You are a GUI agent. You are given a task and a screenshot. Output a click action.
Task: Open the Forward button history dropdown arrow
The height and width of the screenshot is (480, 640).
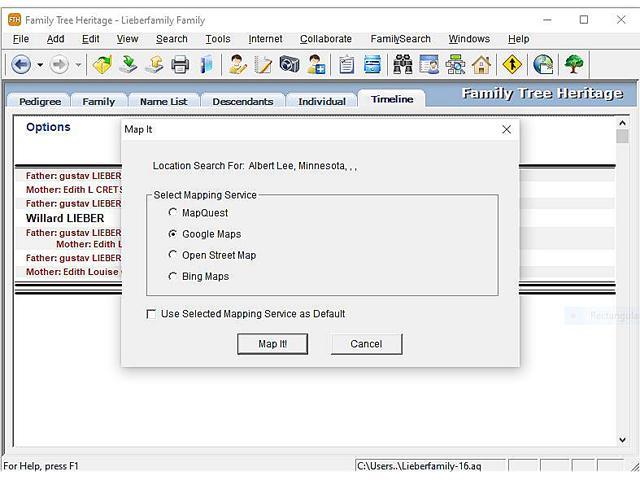(x=78, y=65)
